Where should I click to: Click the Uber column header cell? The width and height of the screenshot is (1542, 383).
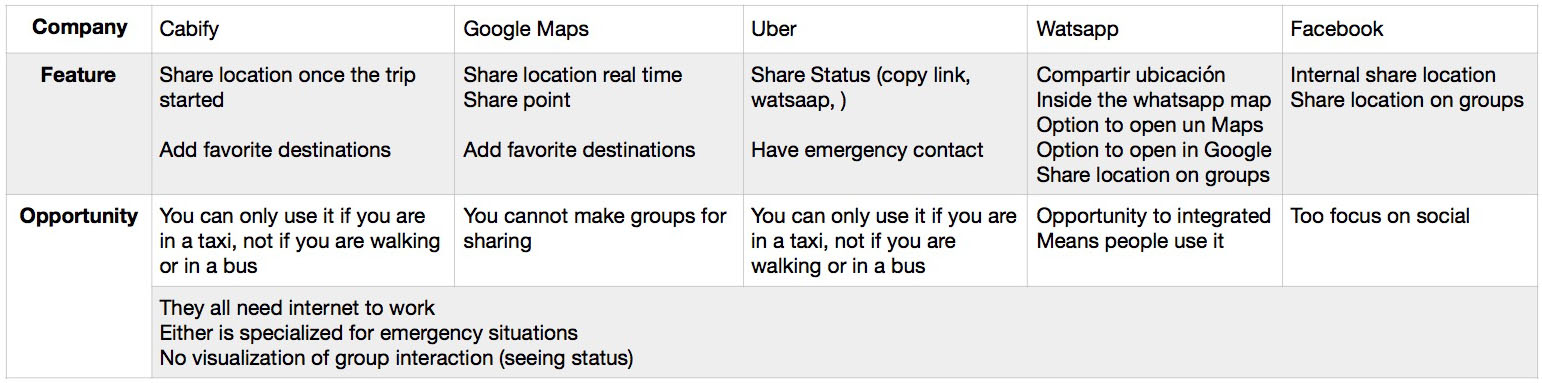885,29
